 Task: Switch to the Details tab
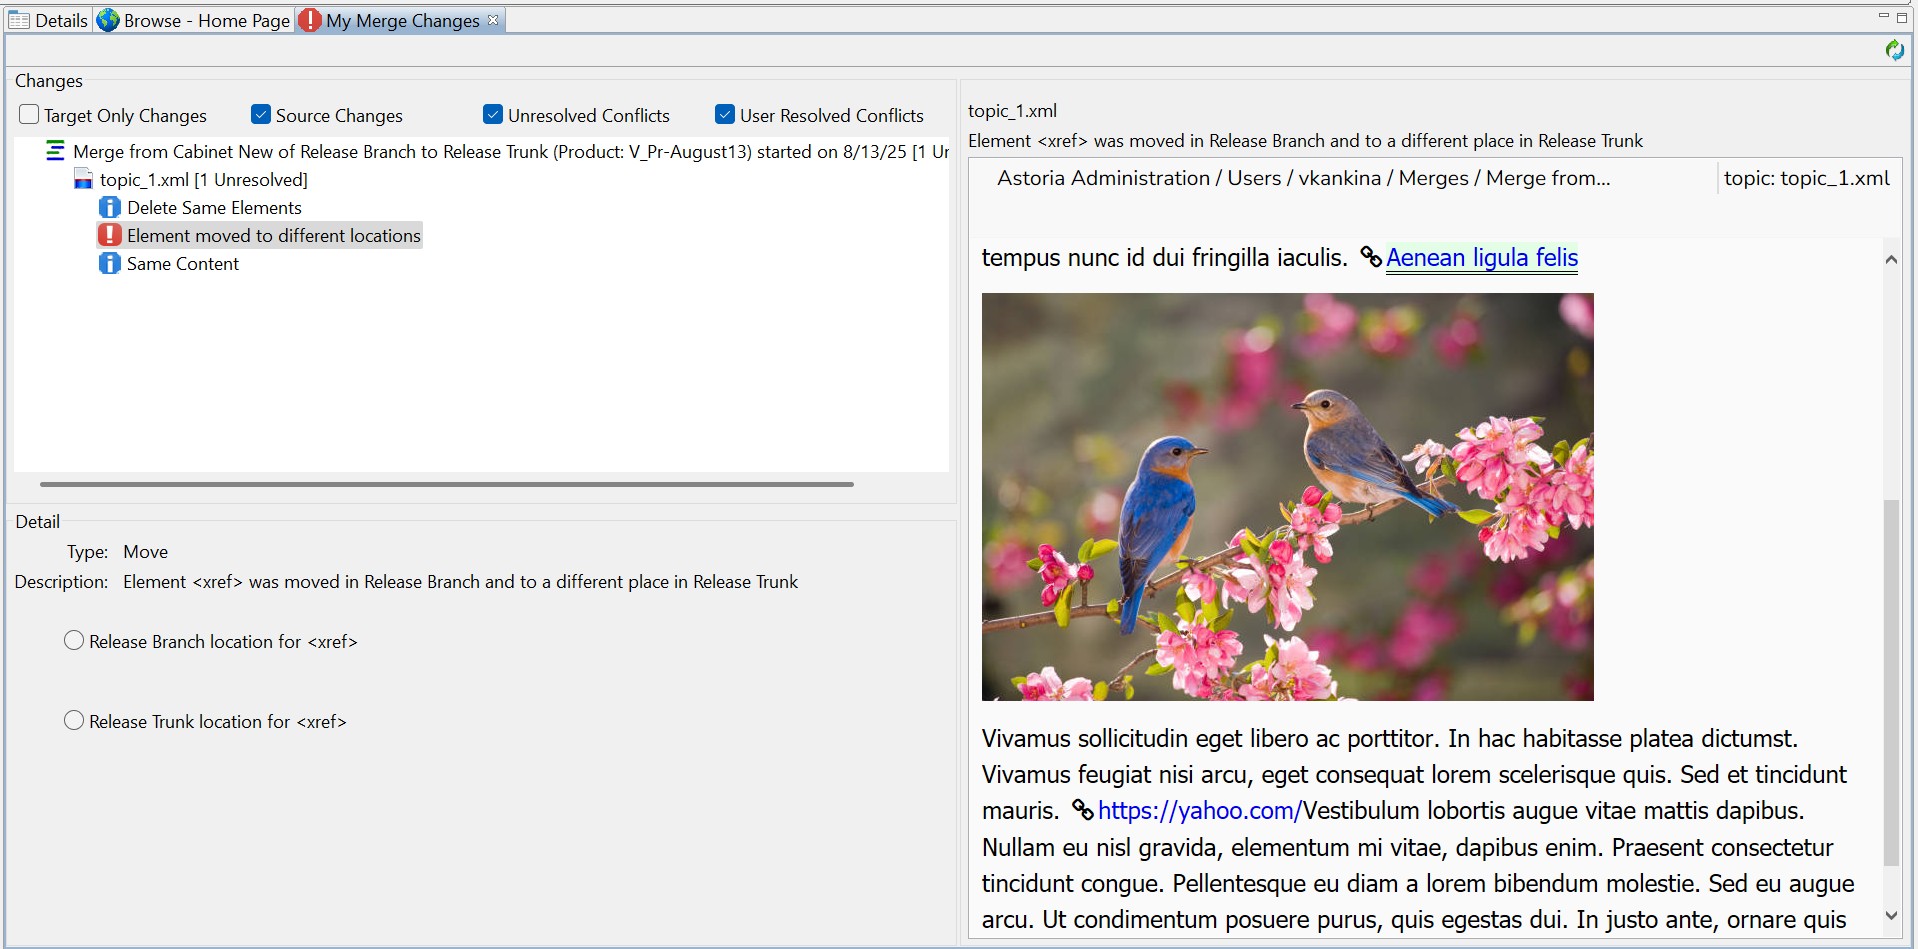pyautogui.click(x=49, y=20)
